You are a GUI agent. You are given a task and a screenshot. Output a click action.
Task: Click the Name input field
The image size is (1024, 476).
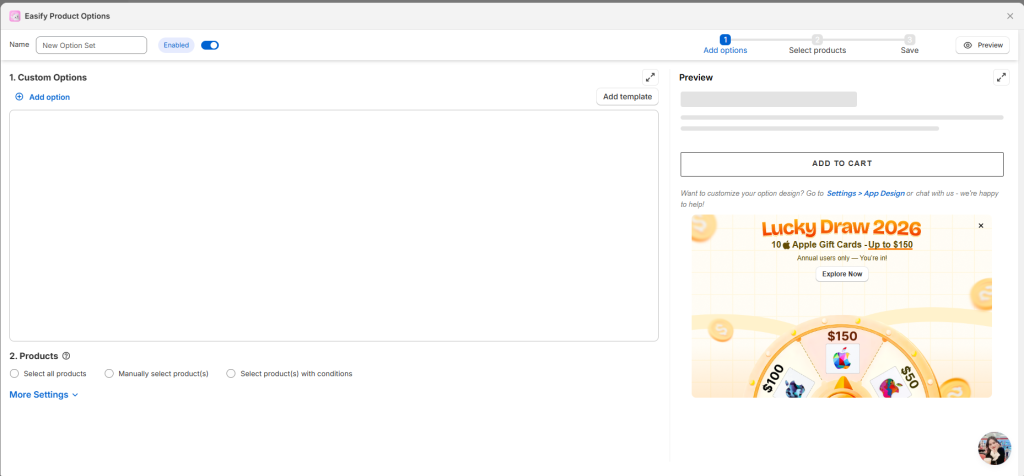91,45
